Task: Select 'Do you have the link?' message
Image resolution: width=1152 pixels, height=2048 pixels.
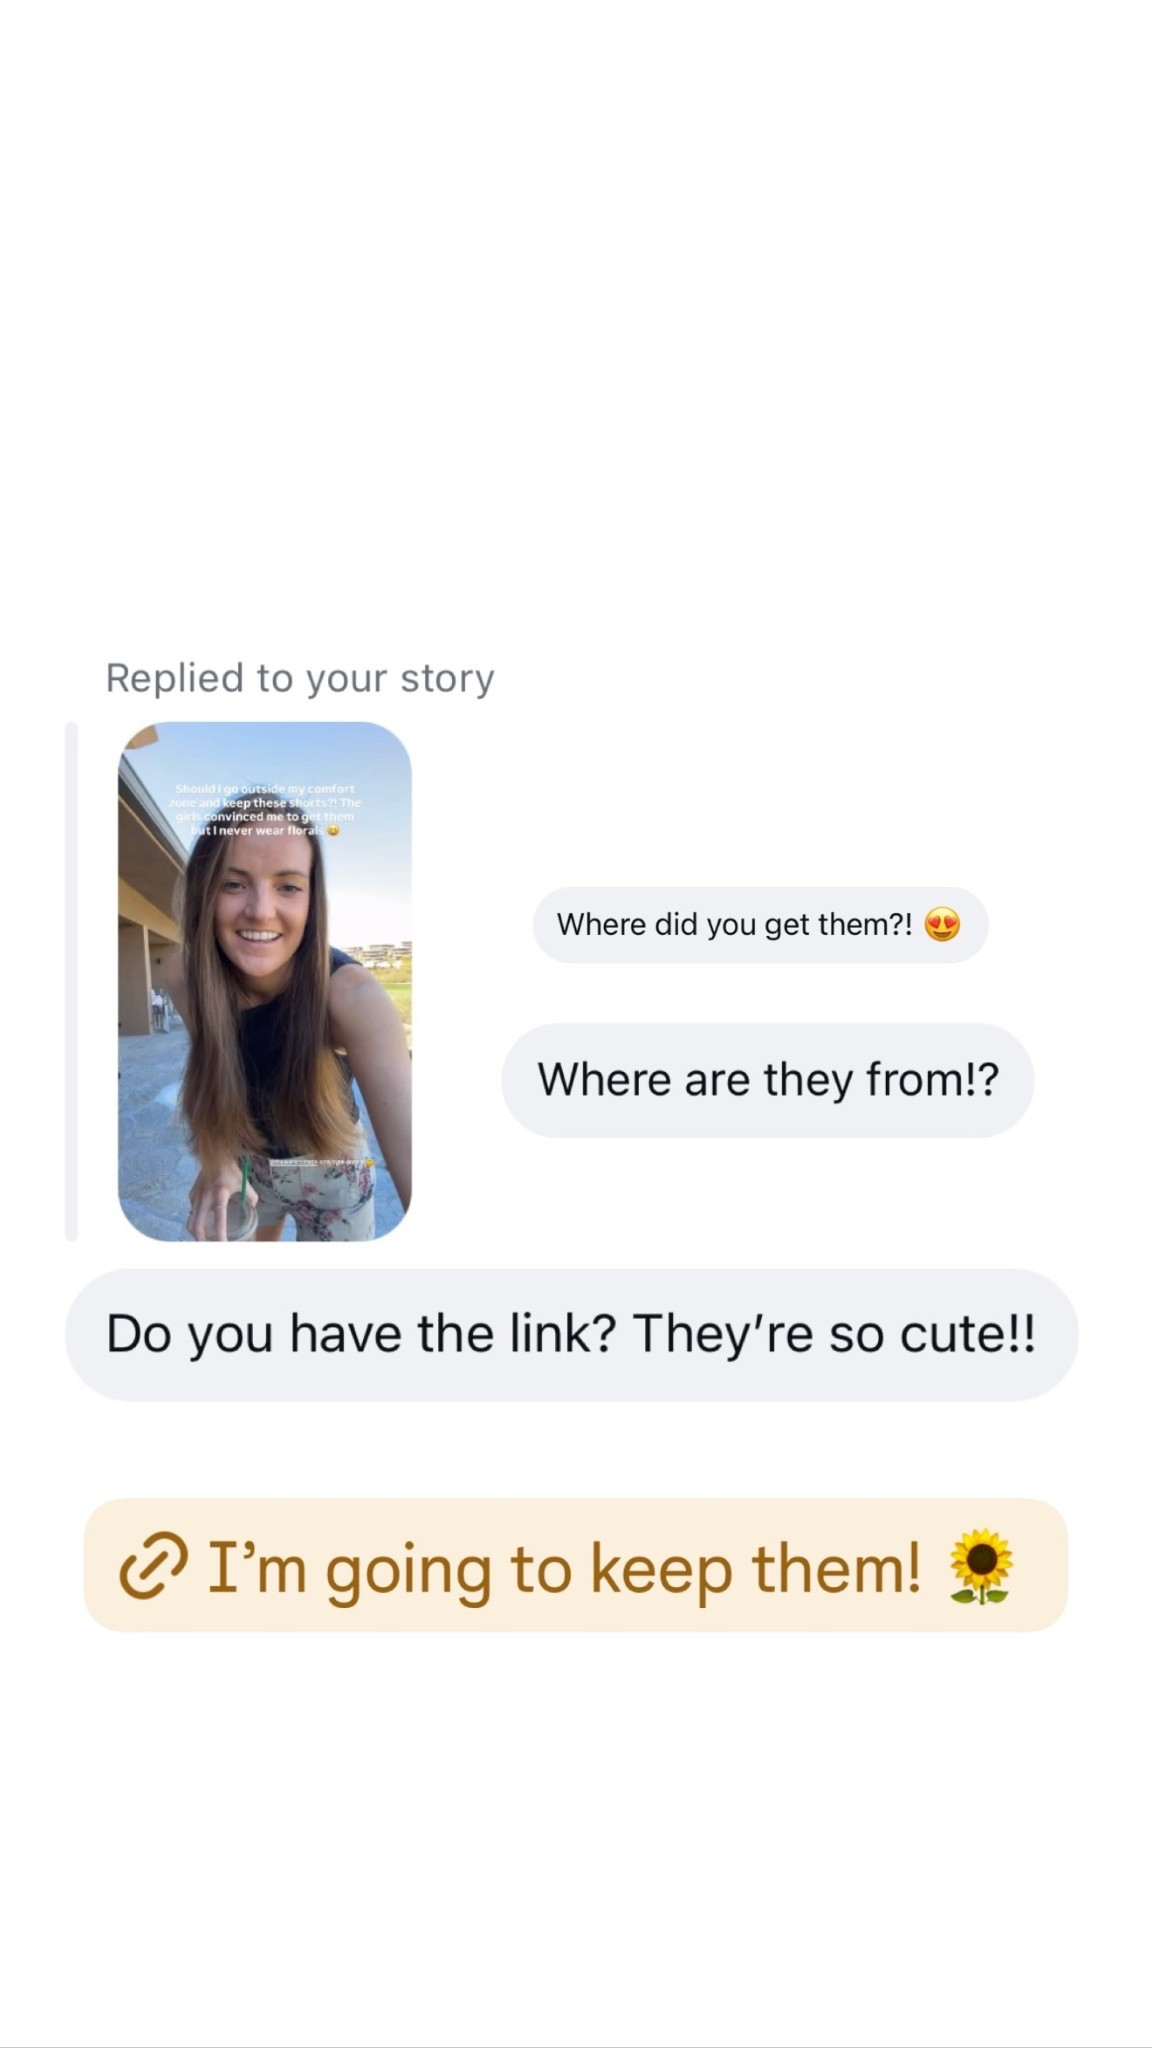Action: 571,1334
